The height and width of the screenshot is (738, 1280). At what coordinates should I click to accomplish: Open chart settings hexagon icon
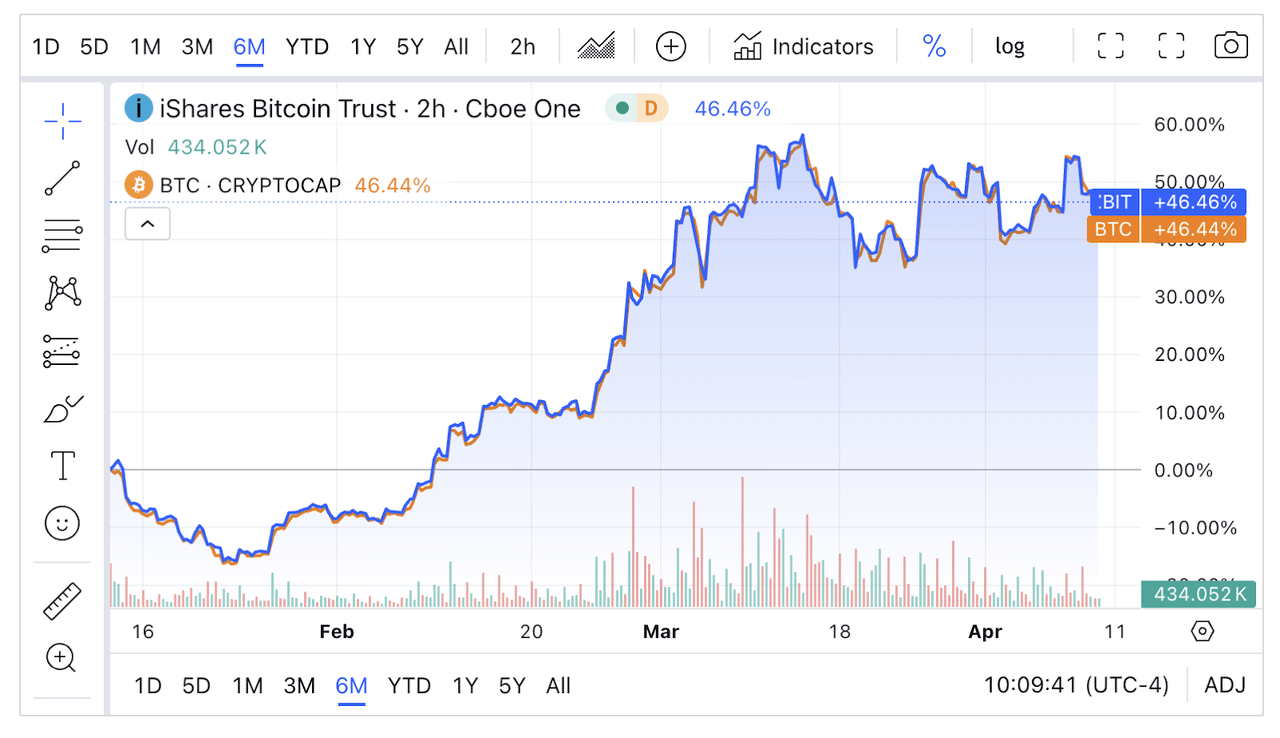pos(1203,632)
